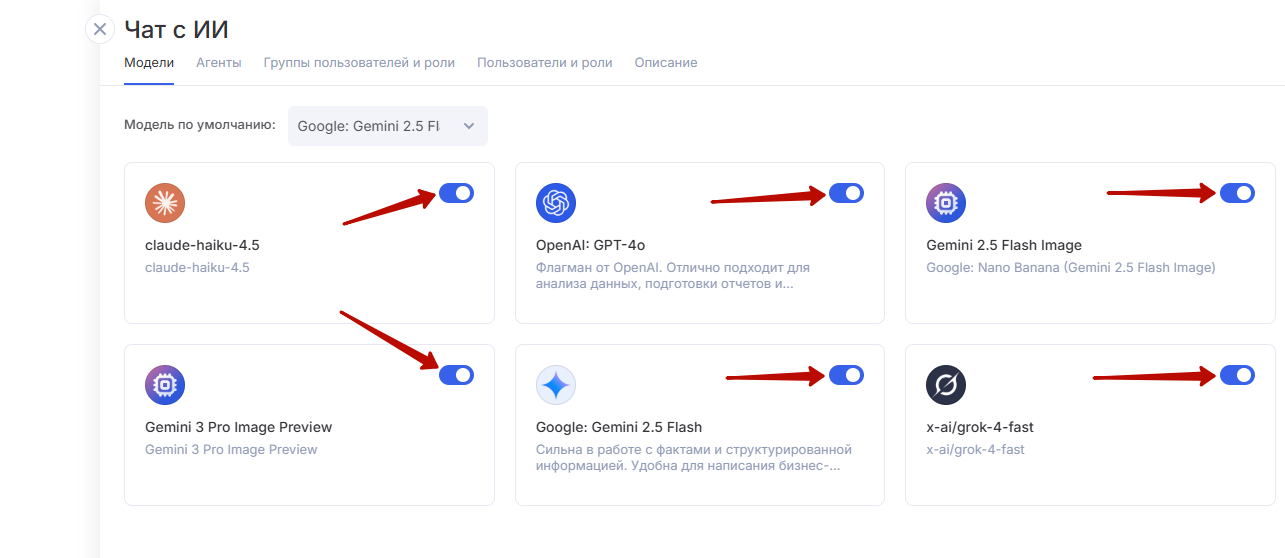Click the claude-haiku-4.5 card title
Viewport: 1285px width, 558px height.
pyautogui.click(x=203, y=245)
